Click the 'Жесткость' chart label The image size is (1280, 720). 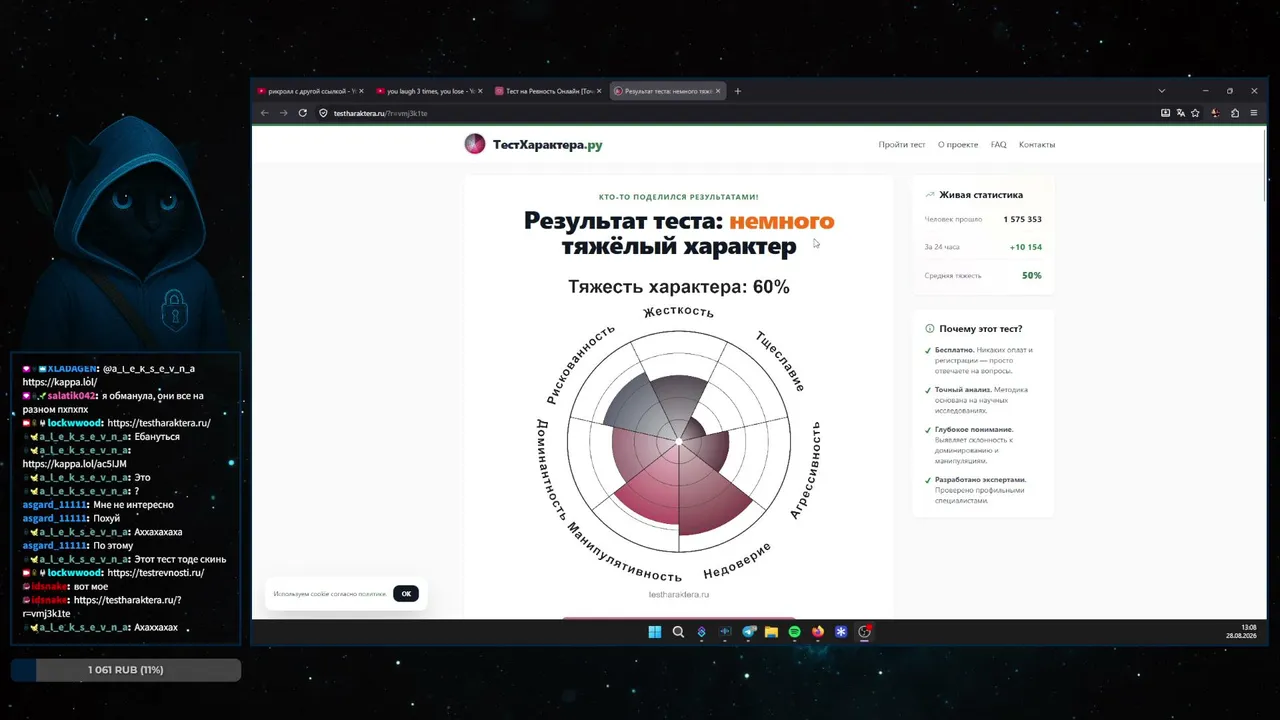[678, 311]
